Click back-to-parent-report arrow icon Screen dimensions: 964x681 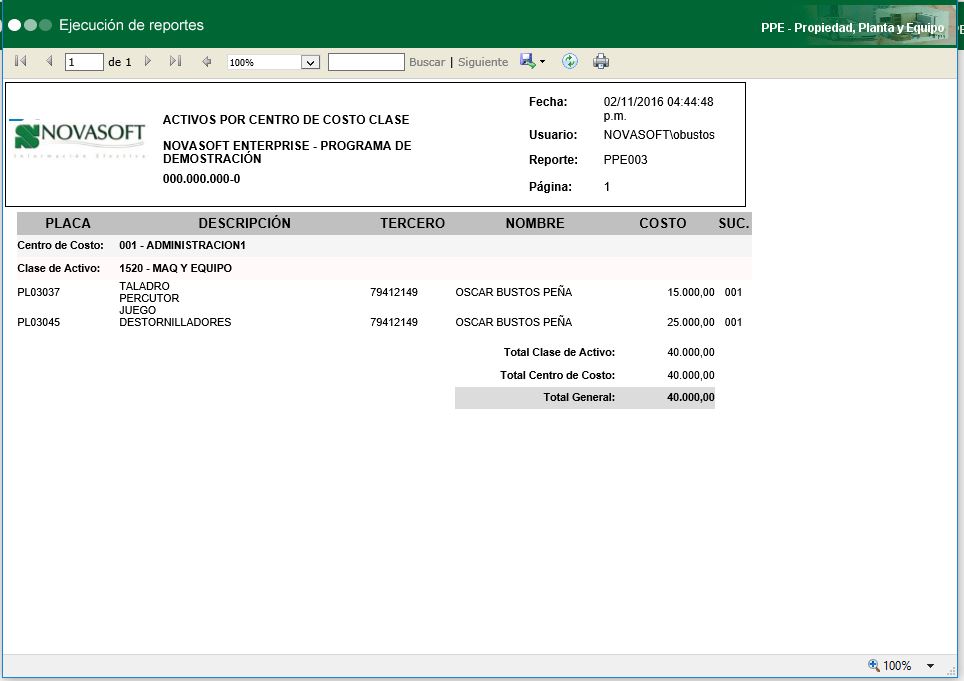tap(207, 62)
